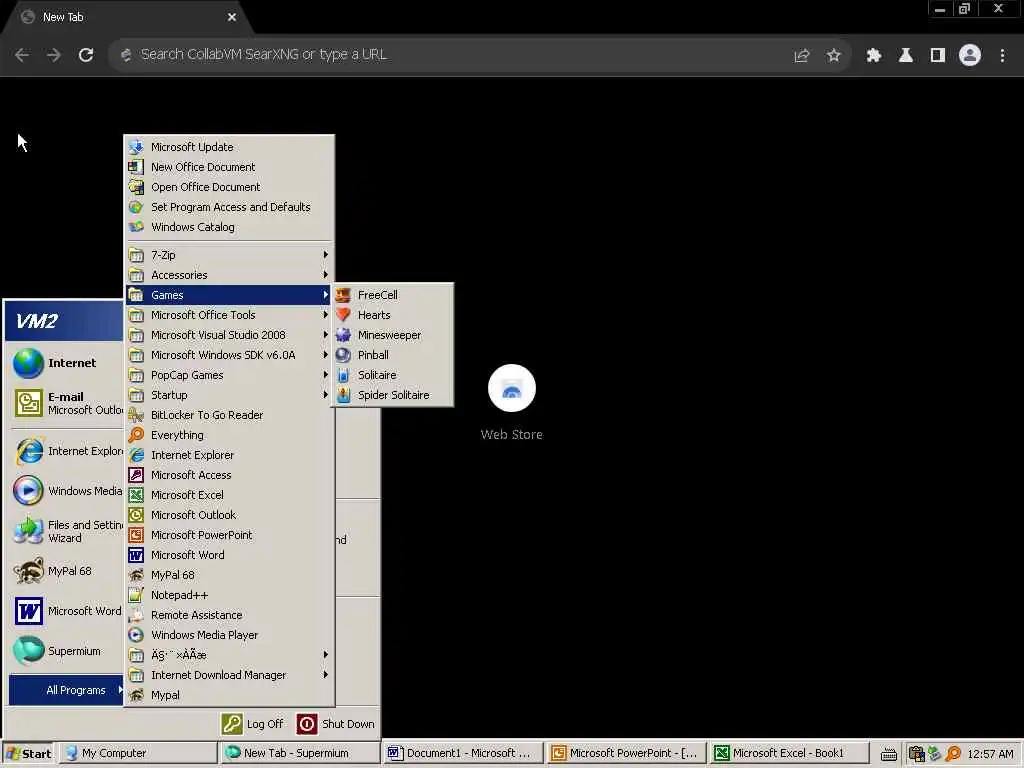Launch Windows Media Player from programs list
Viewport: 1024px width, 768px height.
(229, 635)
